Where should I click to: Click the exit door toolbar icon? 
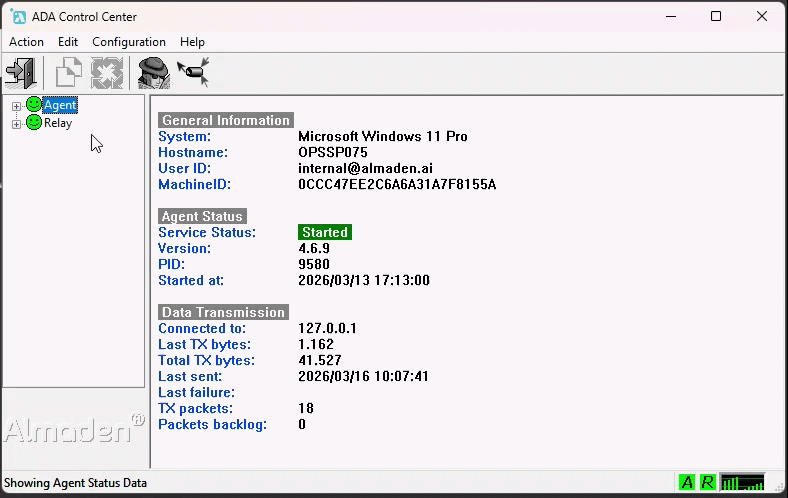[x=21, y=73]
